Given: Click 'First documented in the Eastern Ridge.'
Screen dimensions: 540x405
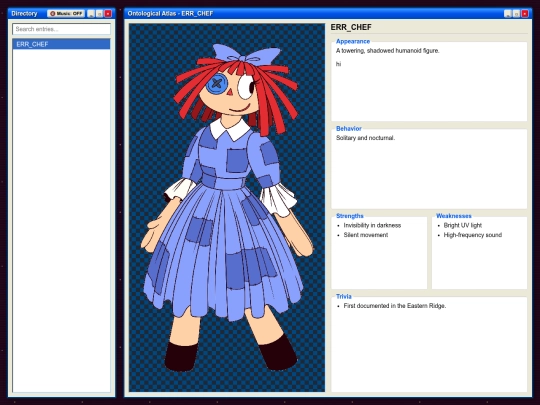Looking at the screenshot, I should coord(395,306).
